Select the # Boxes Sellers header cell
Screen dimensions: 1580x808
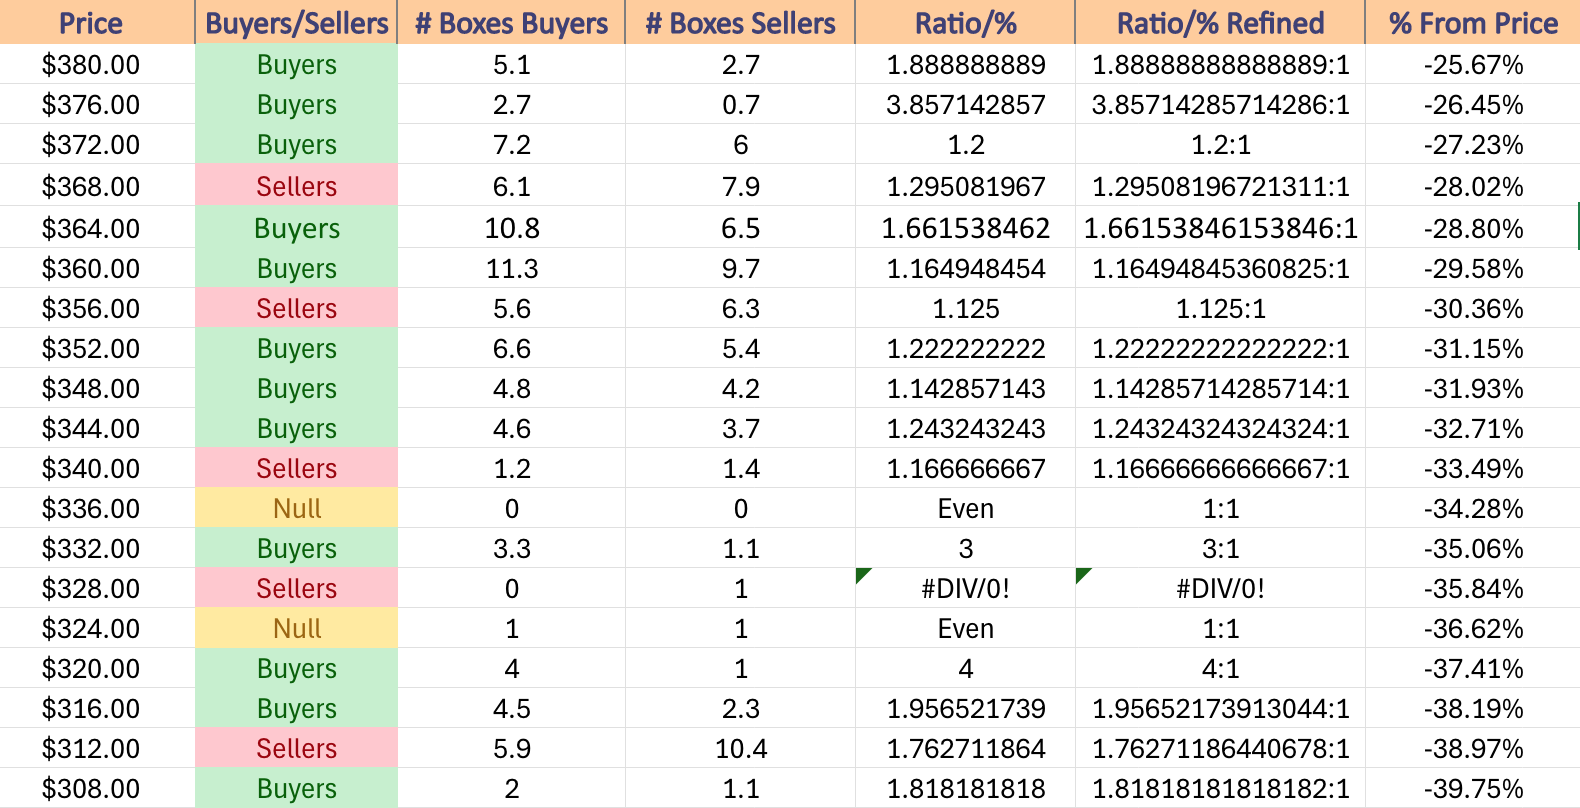[x=740, y=22]
